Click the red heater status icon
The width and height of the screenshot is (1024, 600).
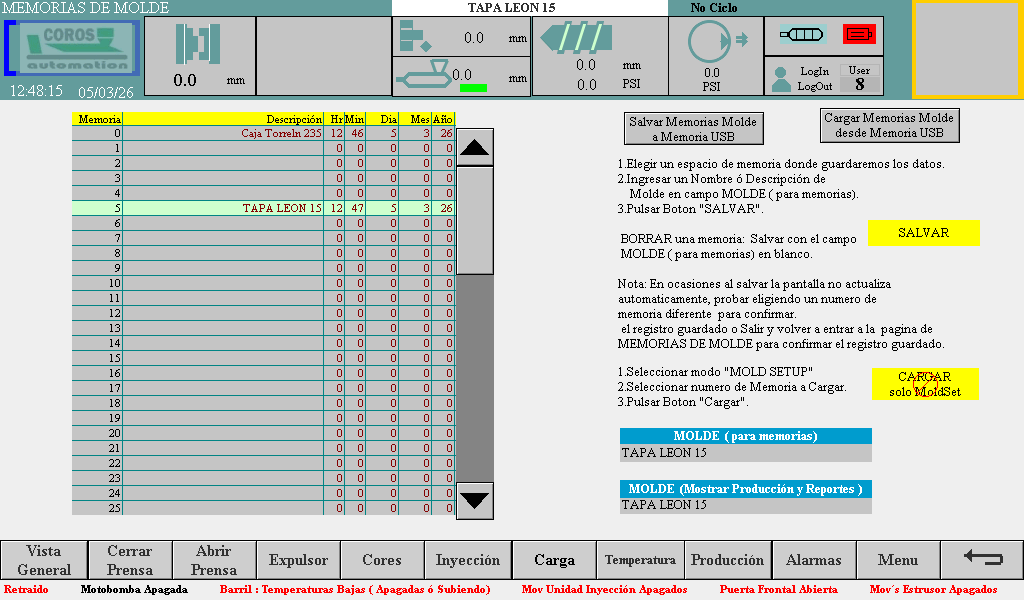(858, 35)
